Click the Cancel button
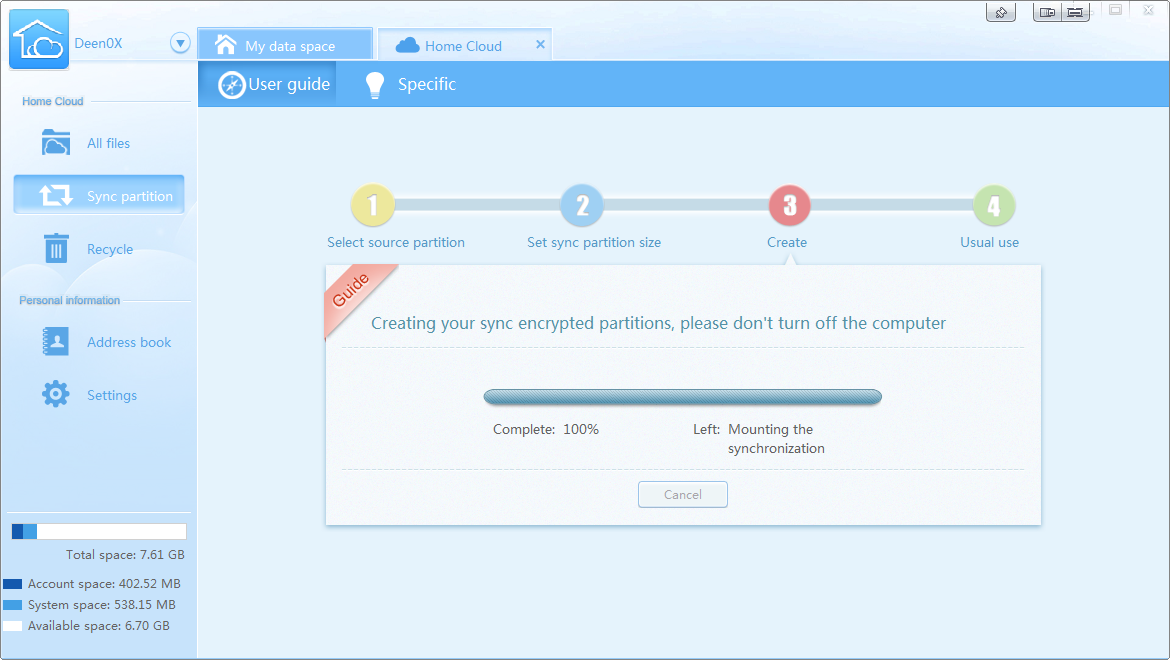Screen dimensions: 1170x660 pyautogui.click(x=683, y=494)
